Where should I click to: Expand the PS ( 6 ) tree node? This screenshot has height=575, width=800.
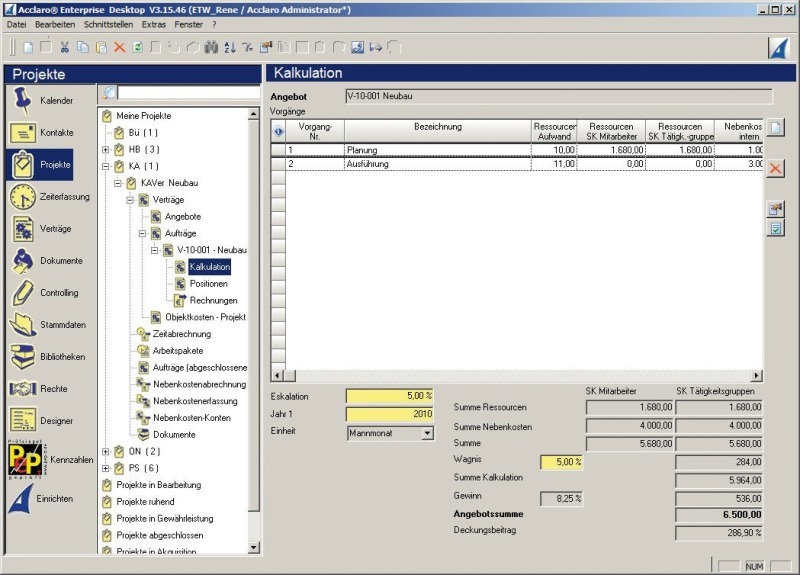click(x=106, y=468)
